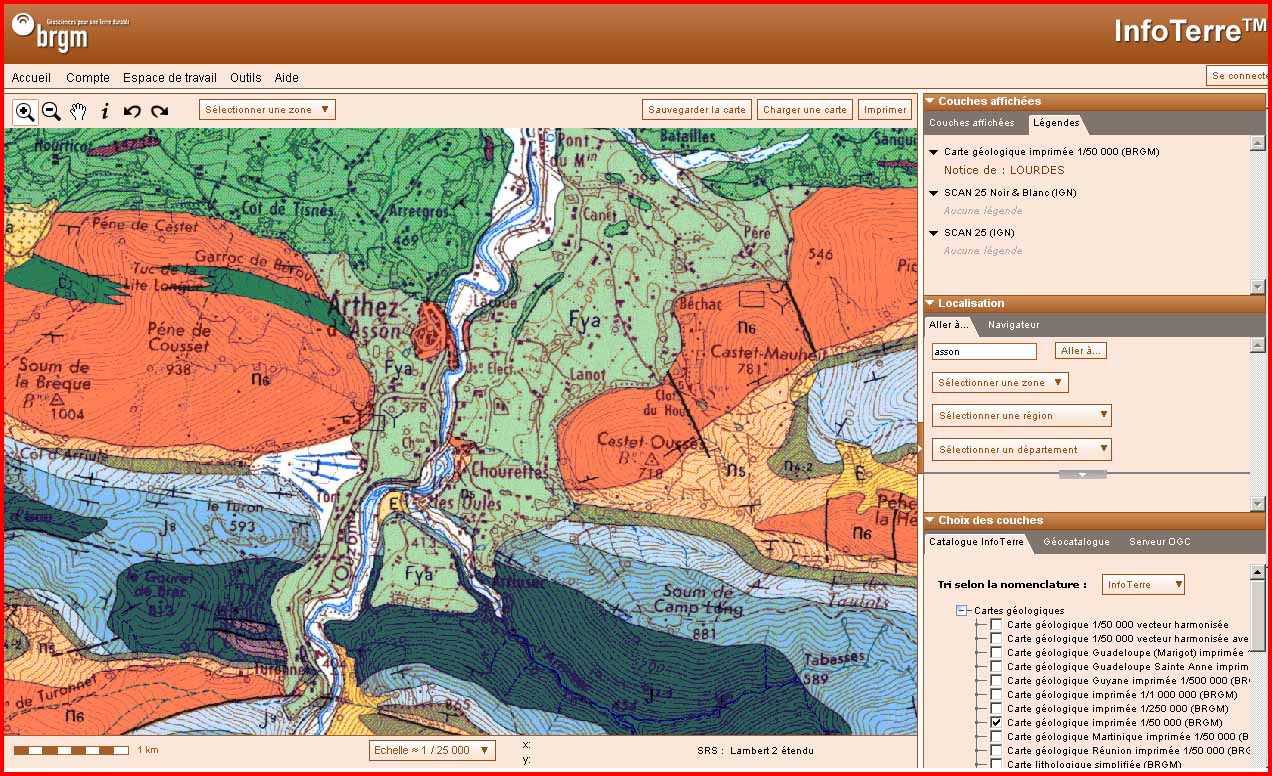Select the zoom in magnifier tool
The height and width of the screenshot is (776, 1272).
[x=25, y=111]
